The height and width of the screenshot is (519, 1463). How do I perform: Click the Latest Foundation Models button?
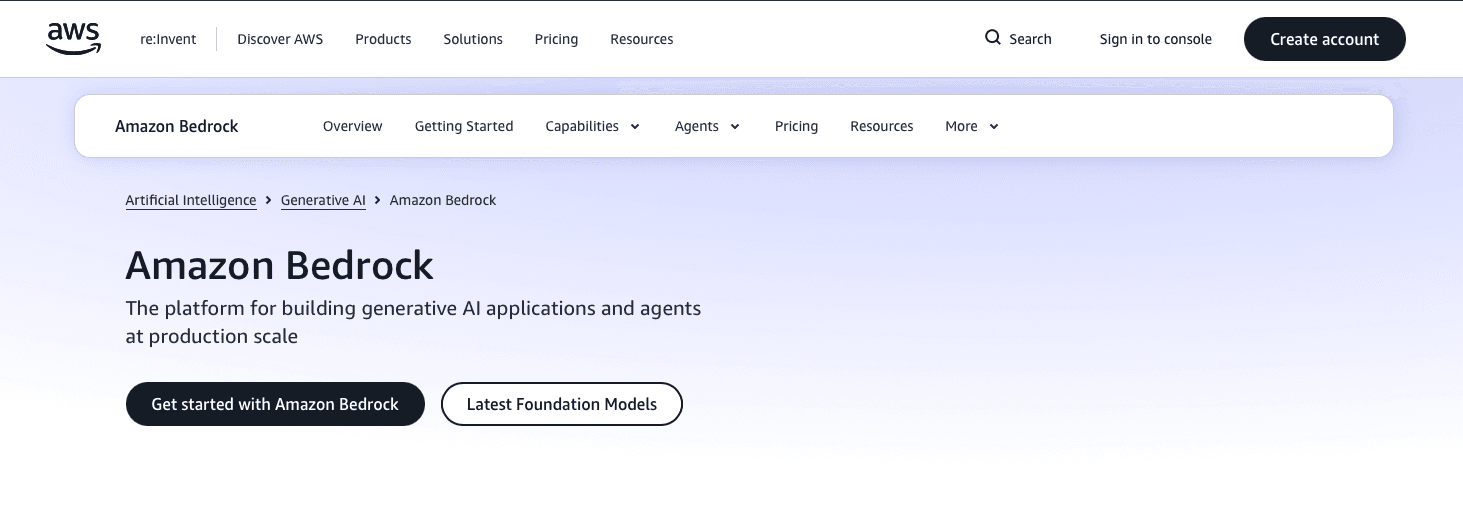(562, 404)
